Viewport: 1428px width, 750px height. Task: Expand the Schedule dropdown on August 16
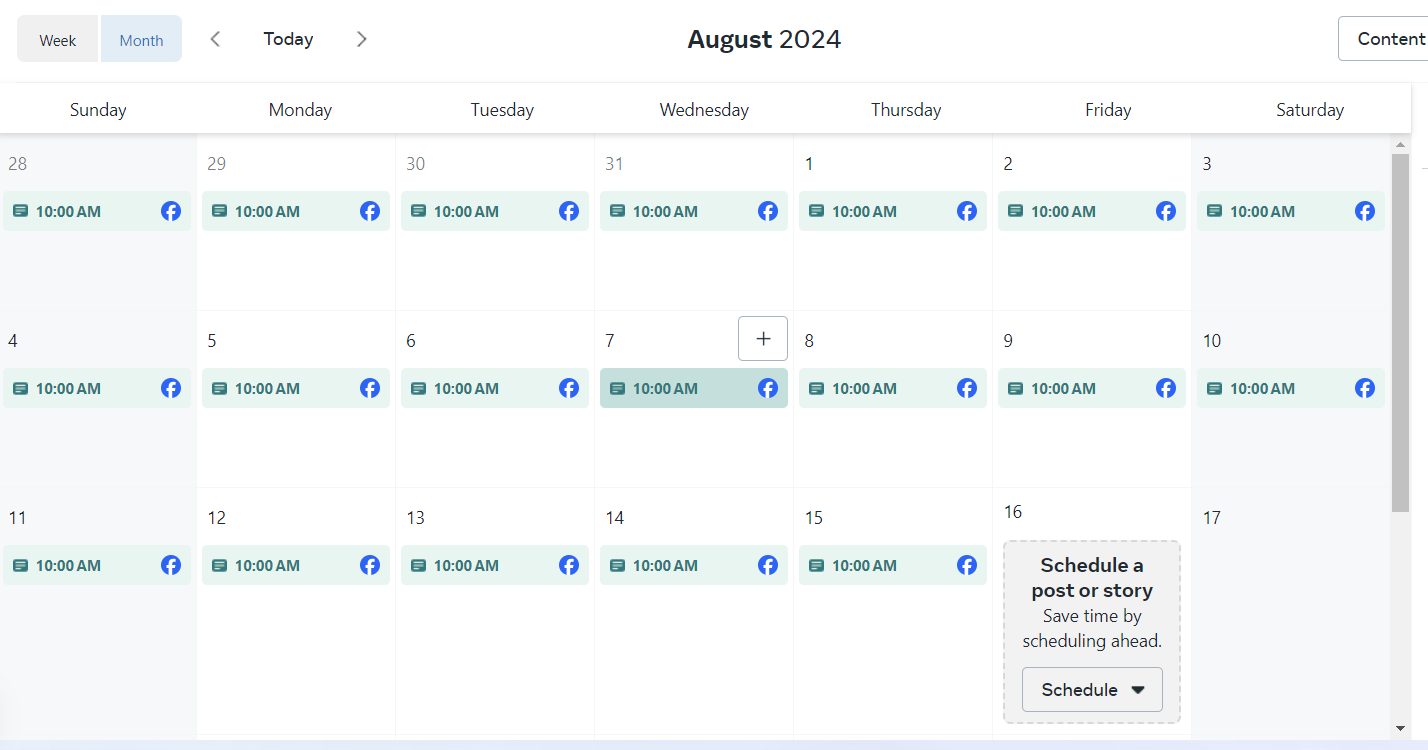[1092, 689]
